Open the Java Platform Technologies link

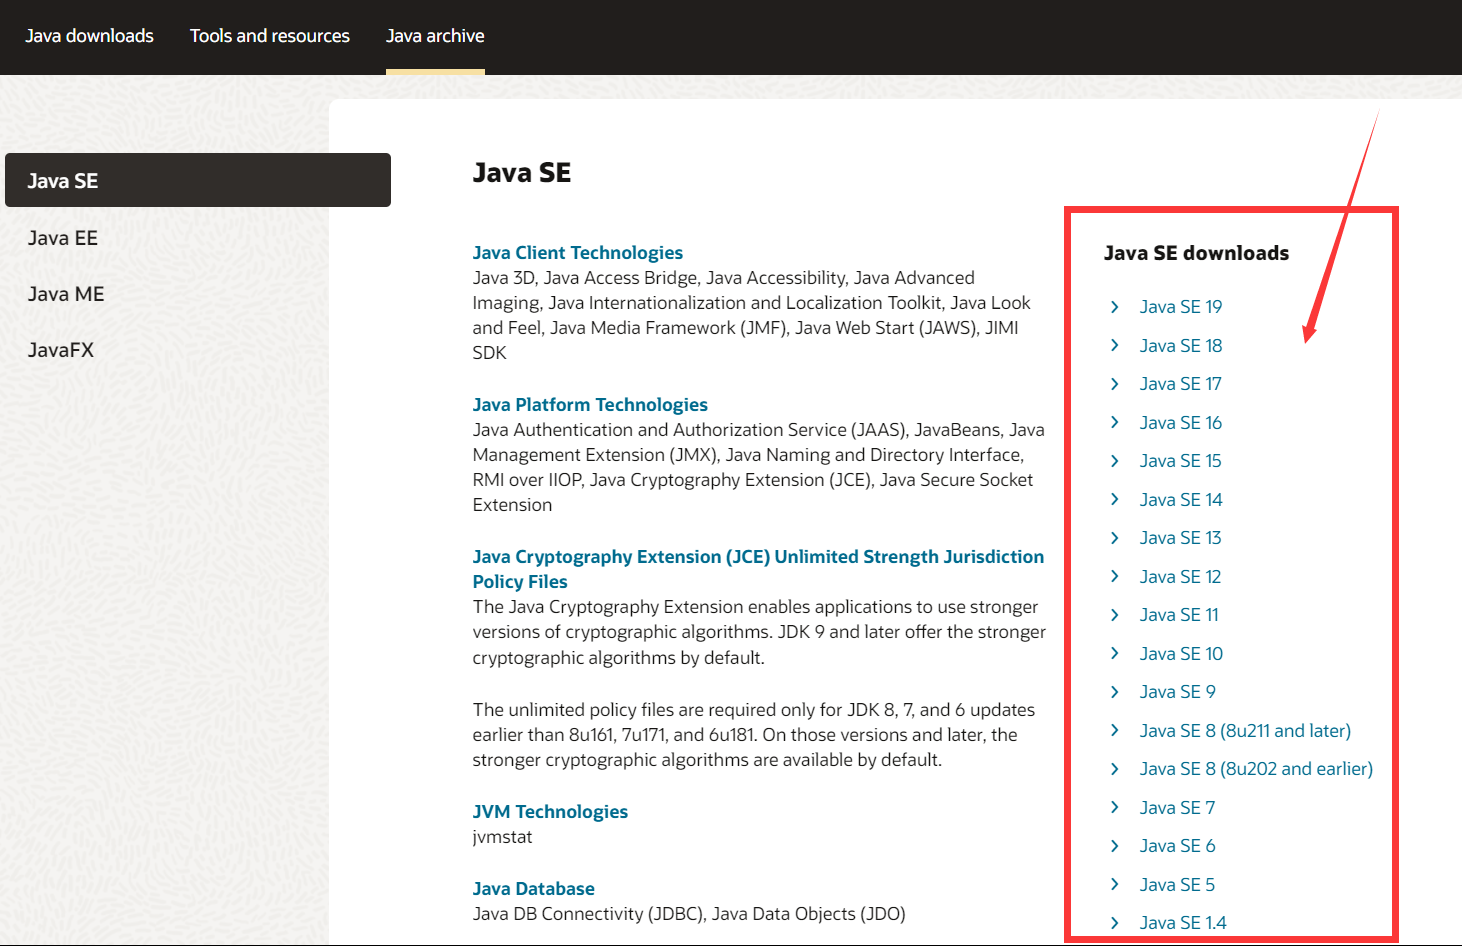click(590, 405)
